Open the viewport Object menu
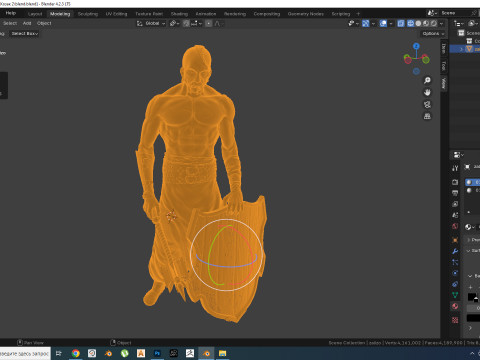Image resolution: width=480 pixels, height=360 pixels. (x=44, y=23)
